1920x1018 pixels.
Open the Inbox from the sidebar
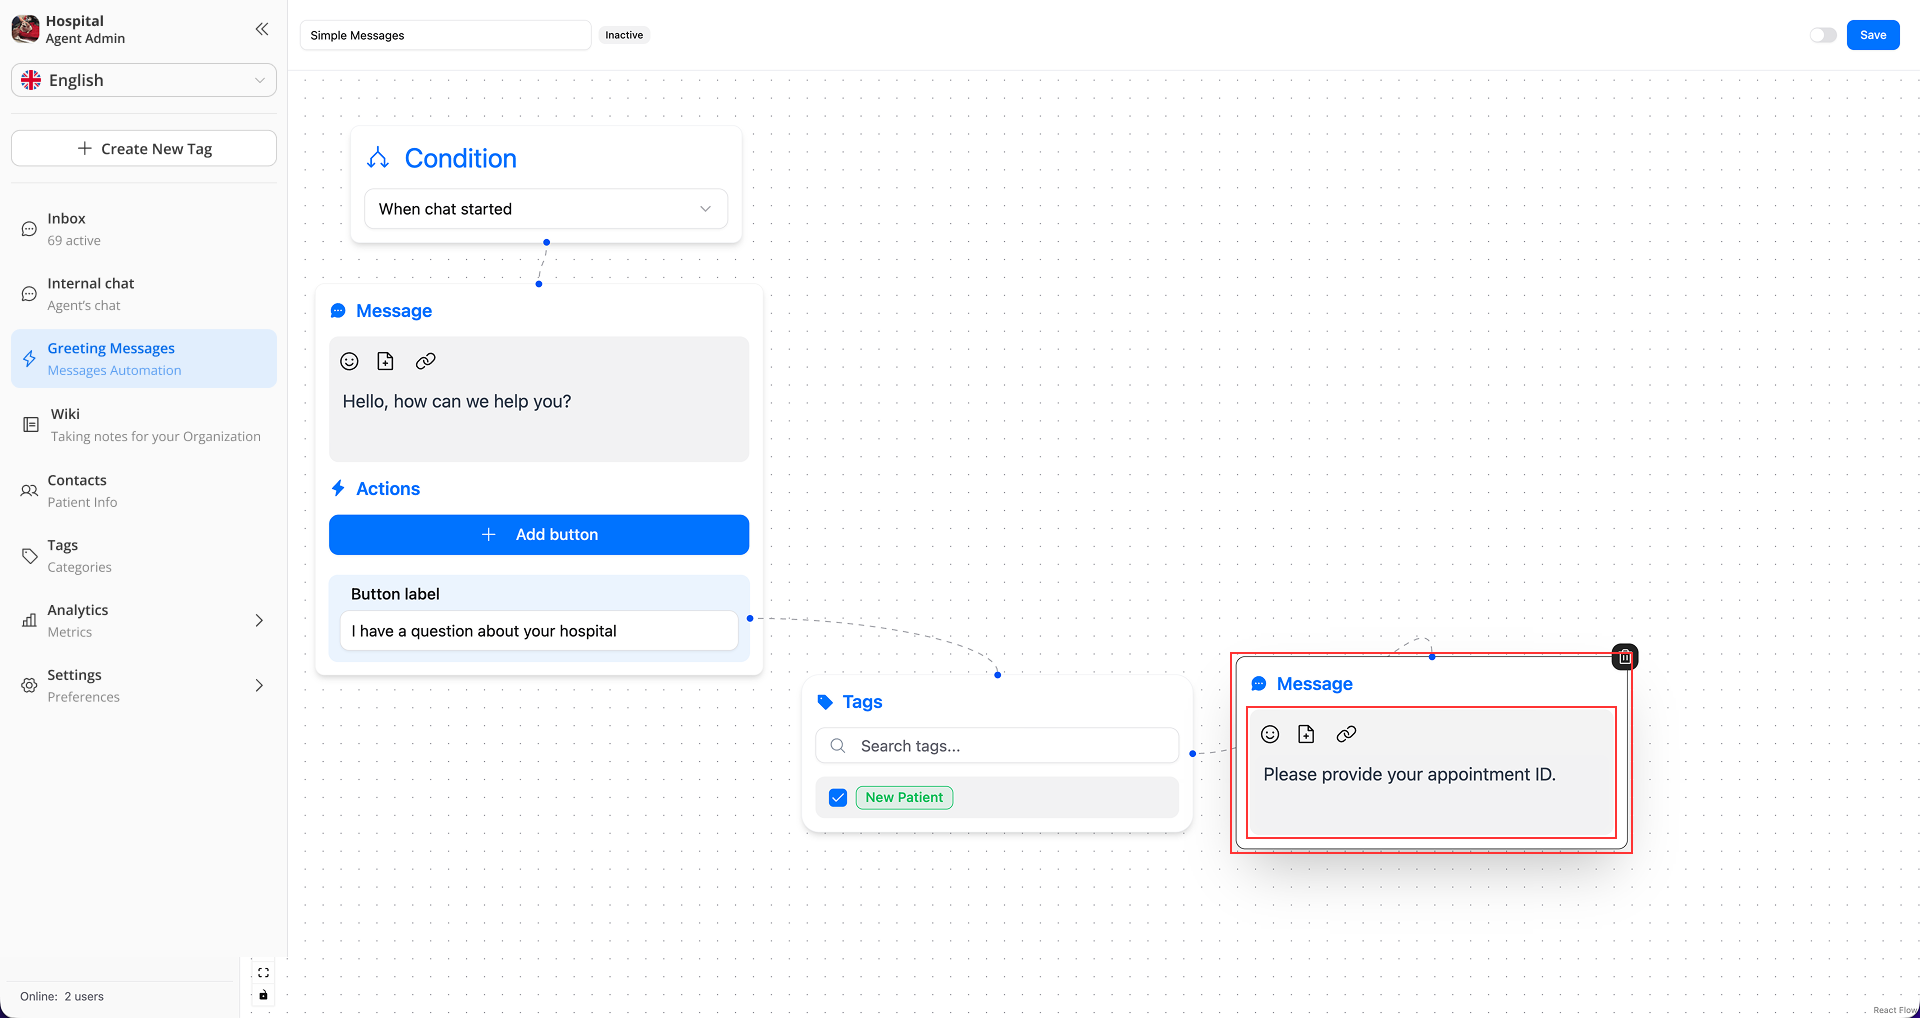coord(66,229)
